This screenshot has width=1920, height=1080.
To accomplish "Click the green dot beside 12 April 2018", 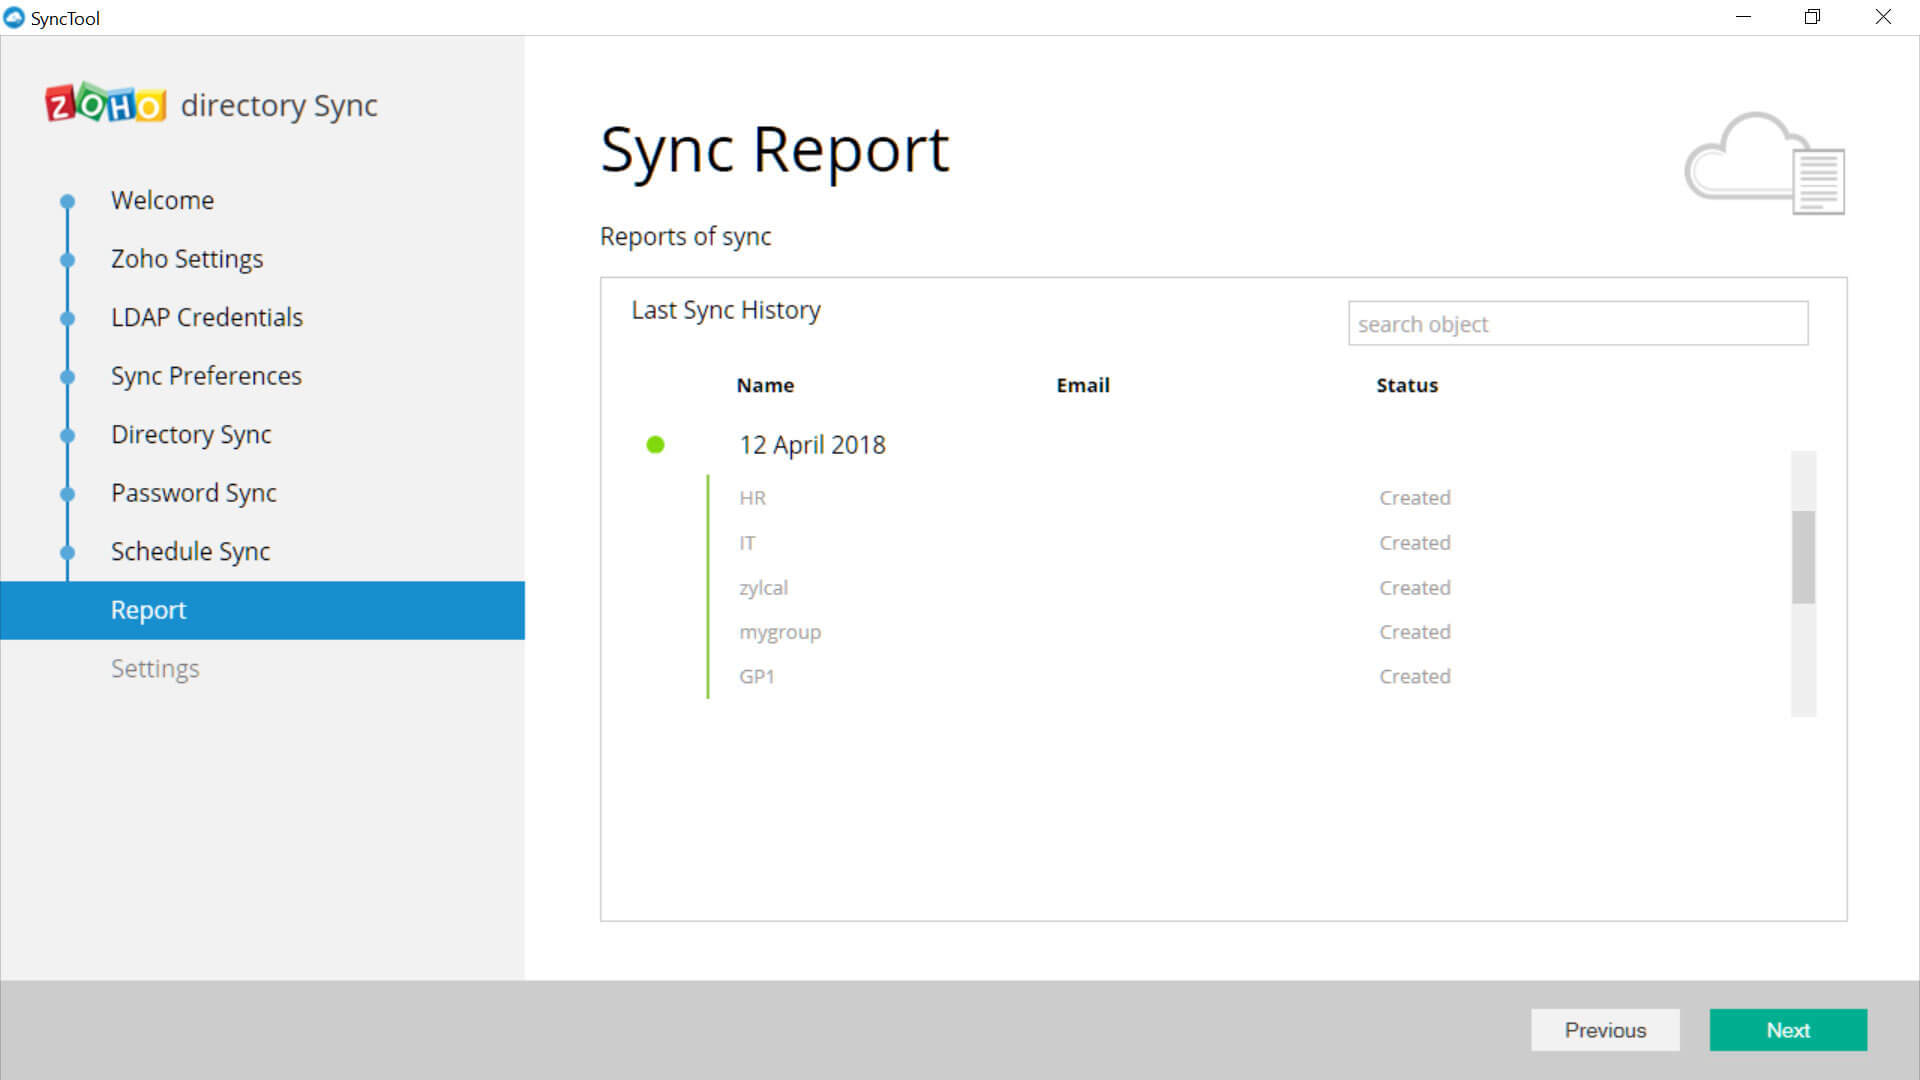I will point(655,445).
